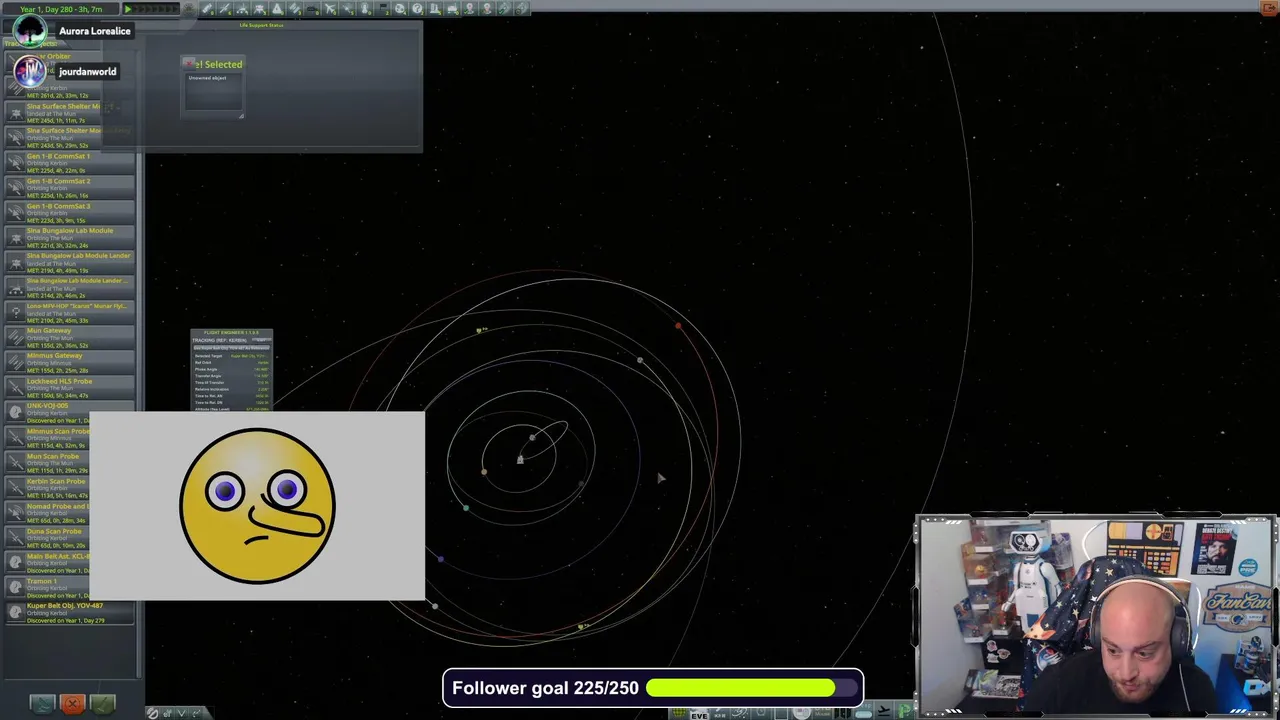Click the green time-warp play arrow
The image size is (1280, 720).
(x=127, y=9)
